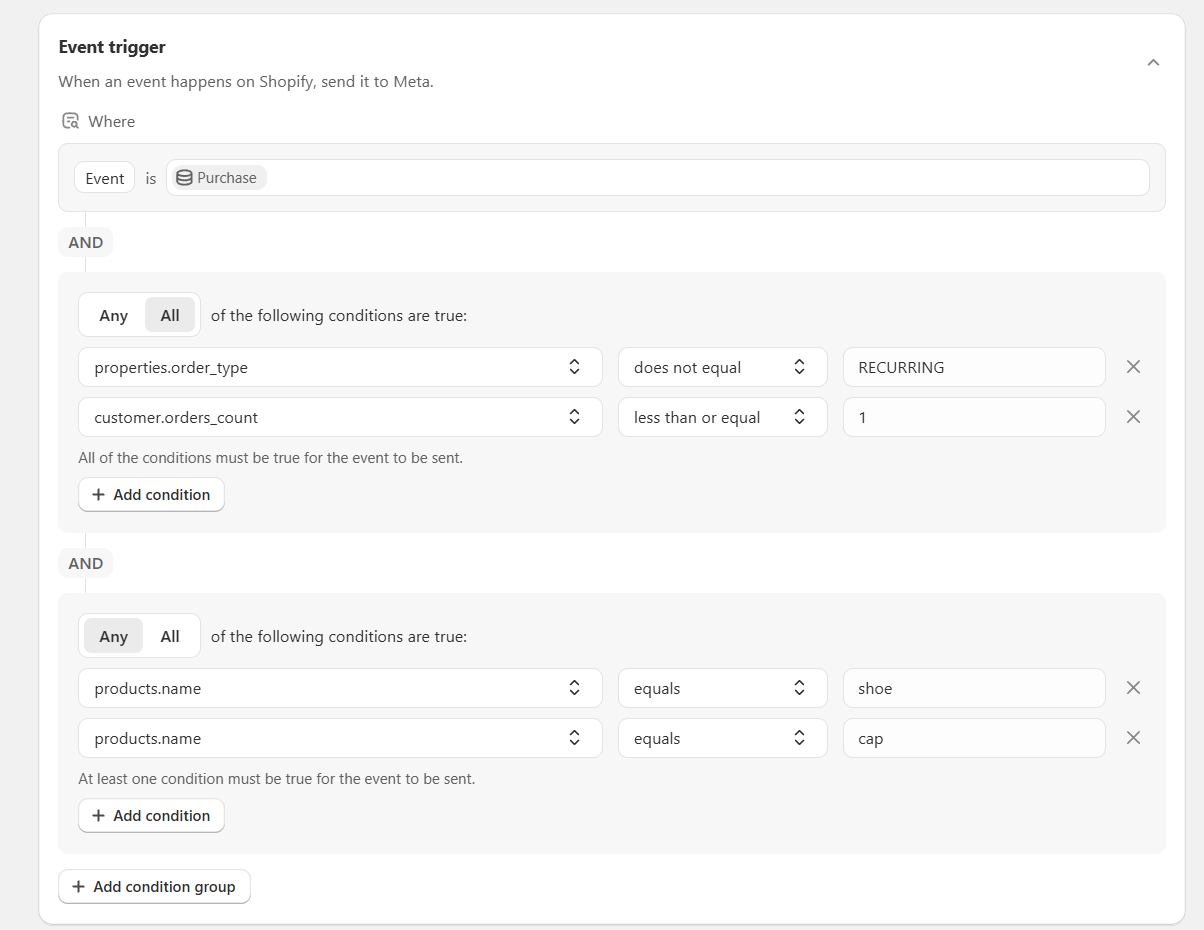Remove the customer.orders_count condition row
Screen dimensions: 1204x930
point(1133,417)
